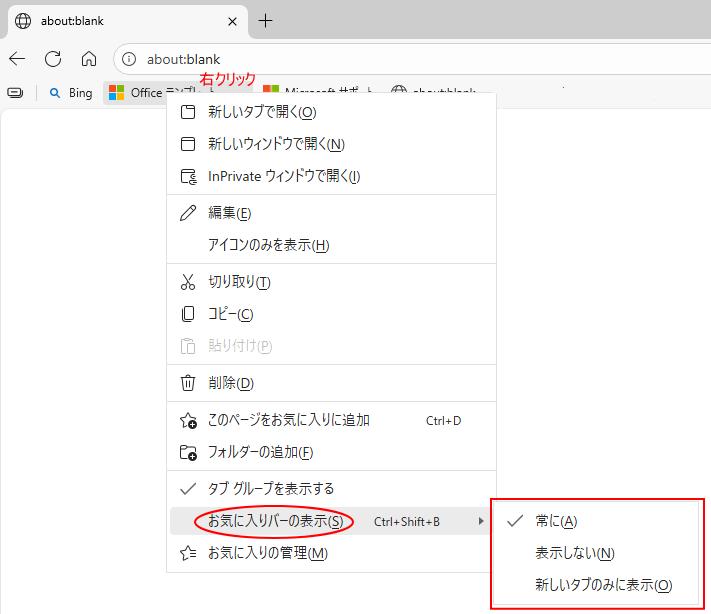Select 表示しない(N) option in submenu
This screenshot has height=614, width=711.
point(574,553)
